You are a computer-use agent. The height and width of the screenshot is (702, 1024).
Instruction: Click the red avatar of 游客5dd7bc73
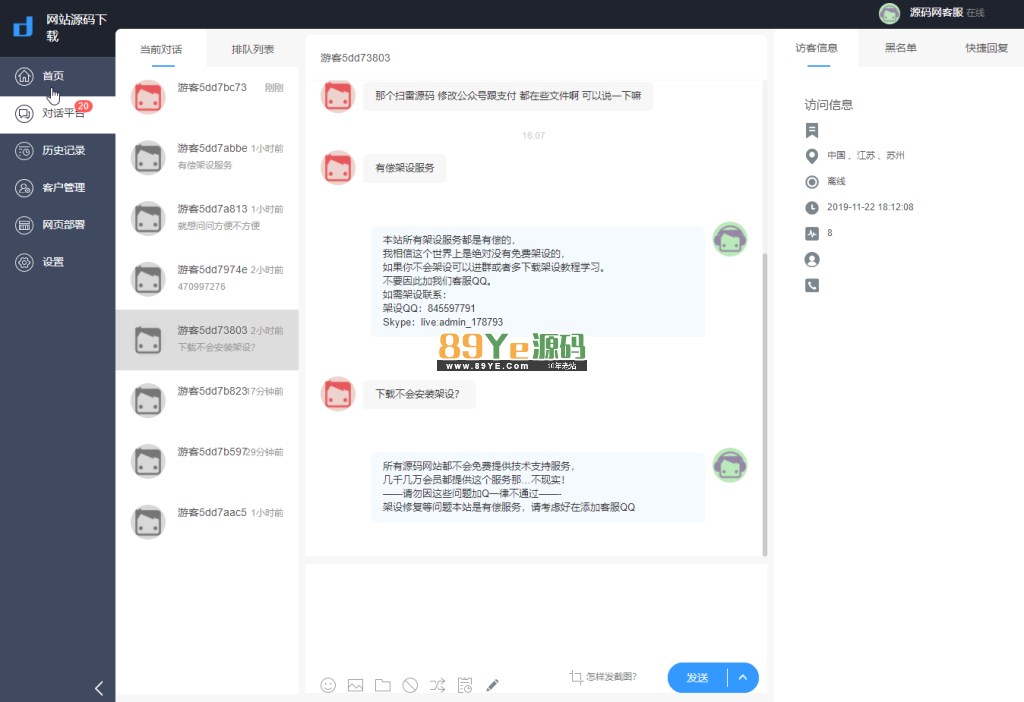pos(148,97)
